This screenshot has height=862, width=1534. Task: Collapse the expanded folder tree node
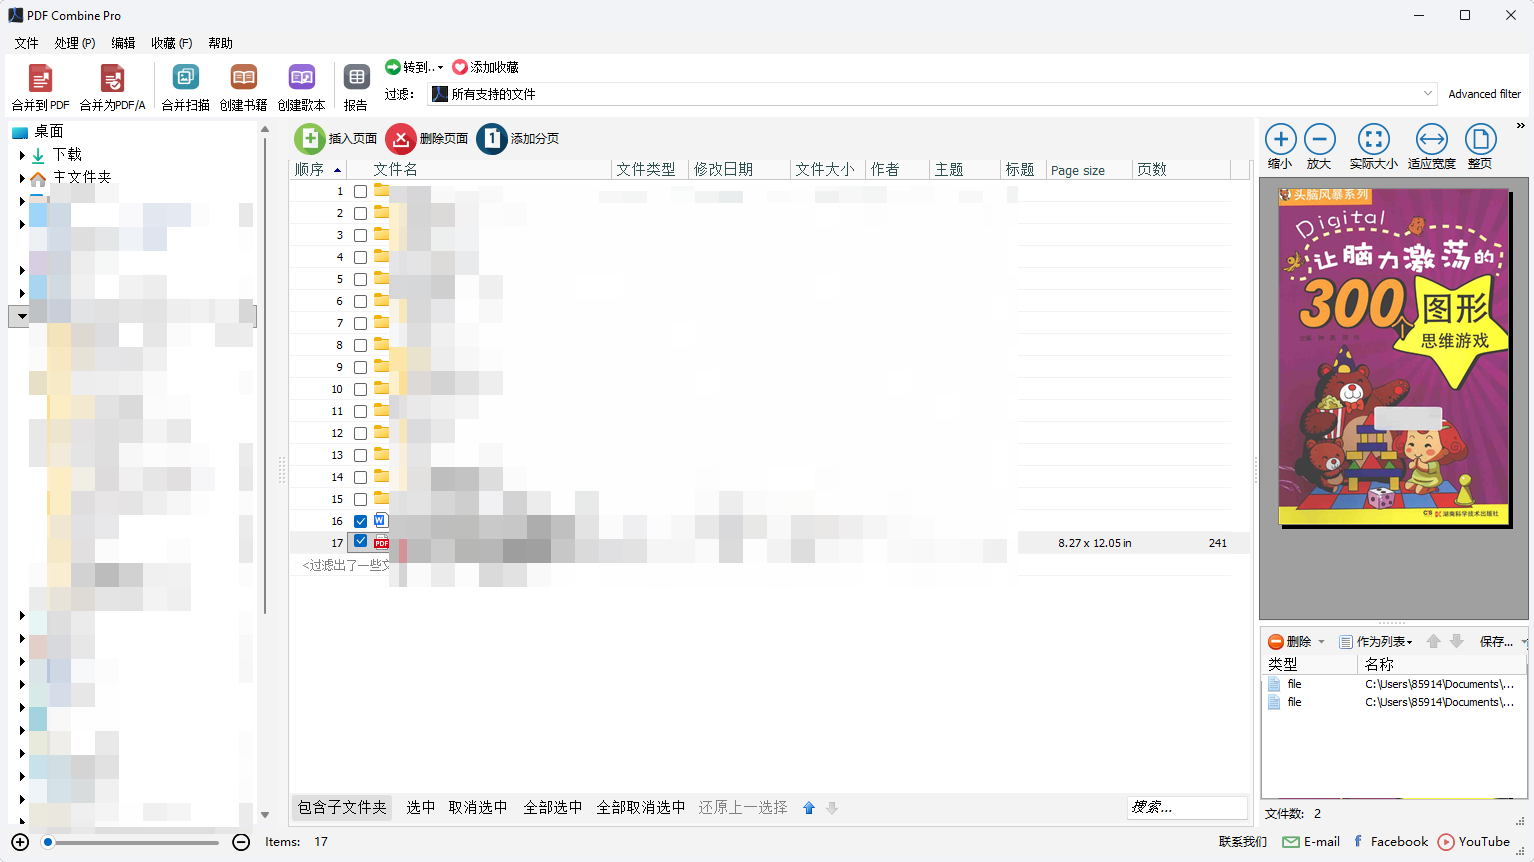(x=22, y=316)
